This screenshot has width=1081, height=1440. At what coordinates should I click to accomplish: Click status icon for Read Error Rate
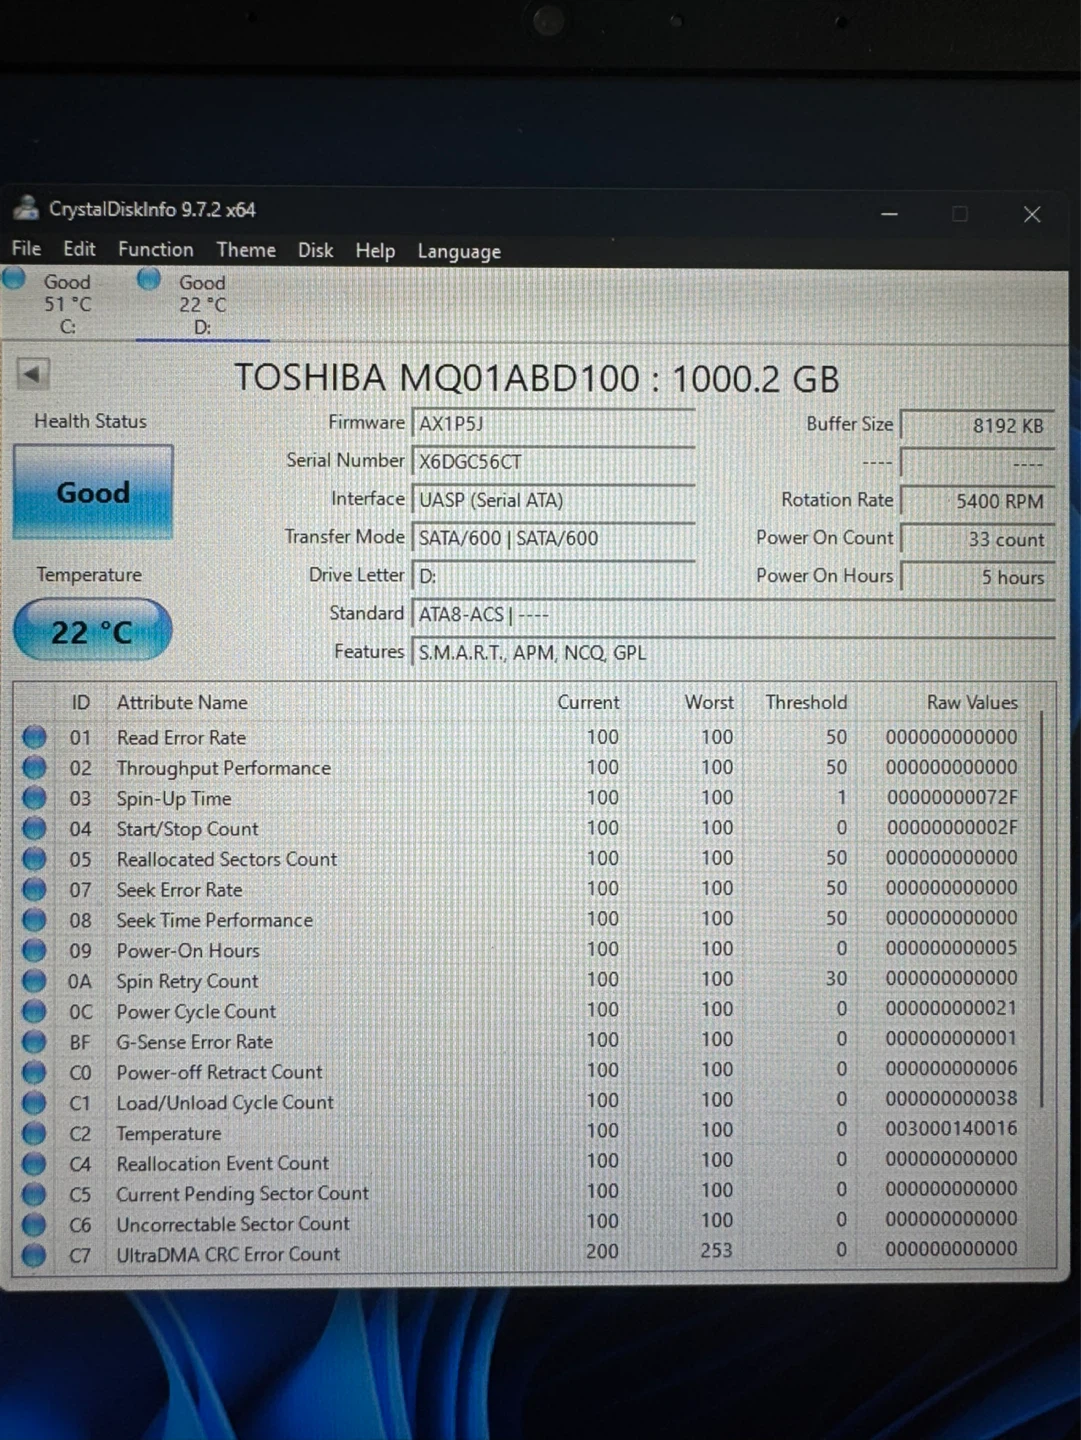coord(34,737)
